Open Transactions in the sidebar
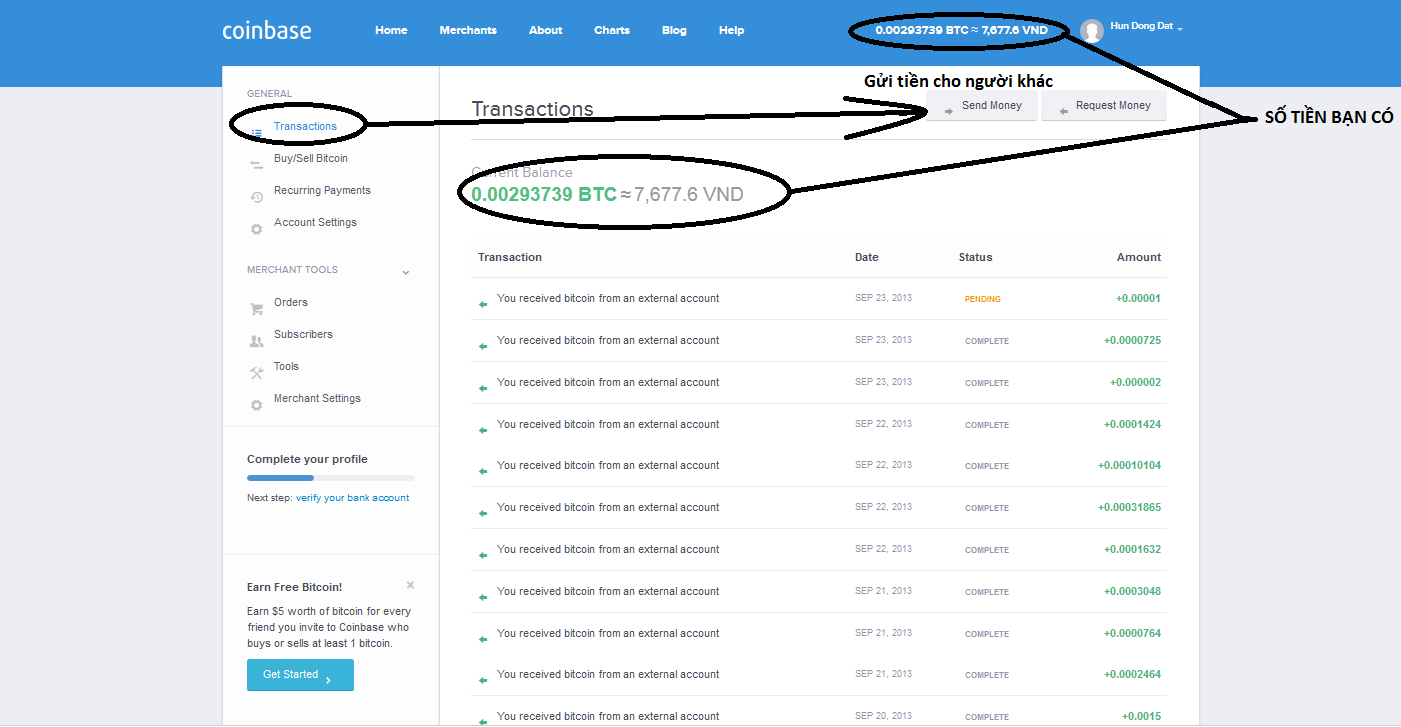This screenshot has width=1401, height=727. [305, 126]
